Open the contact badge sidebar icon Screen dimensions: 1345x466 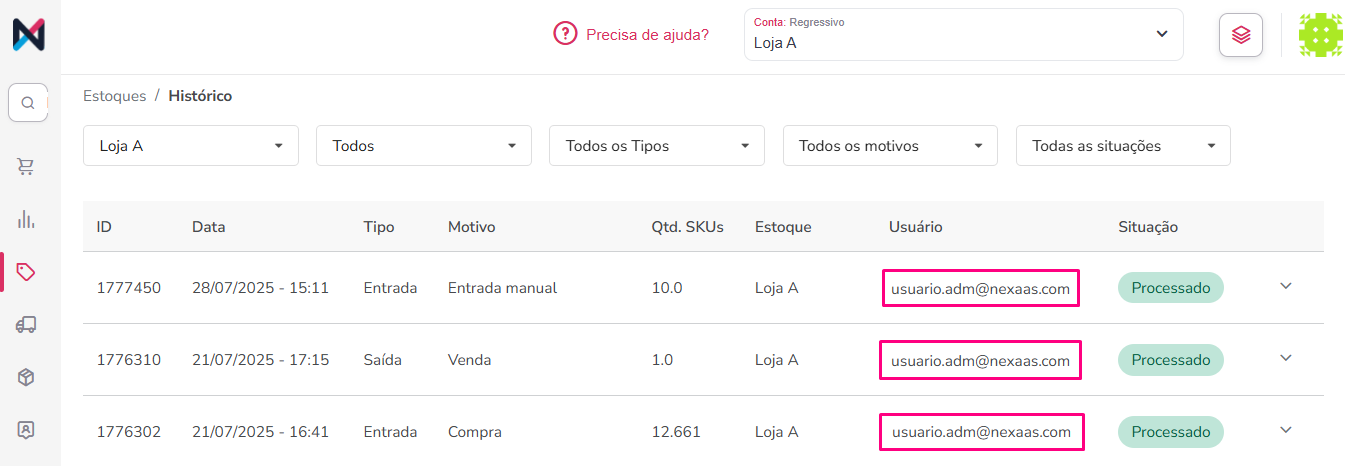(x=27, y=429)
